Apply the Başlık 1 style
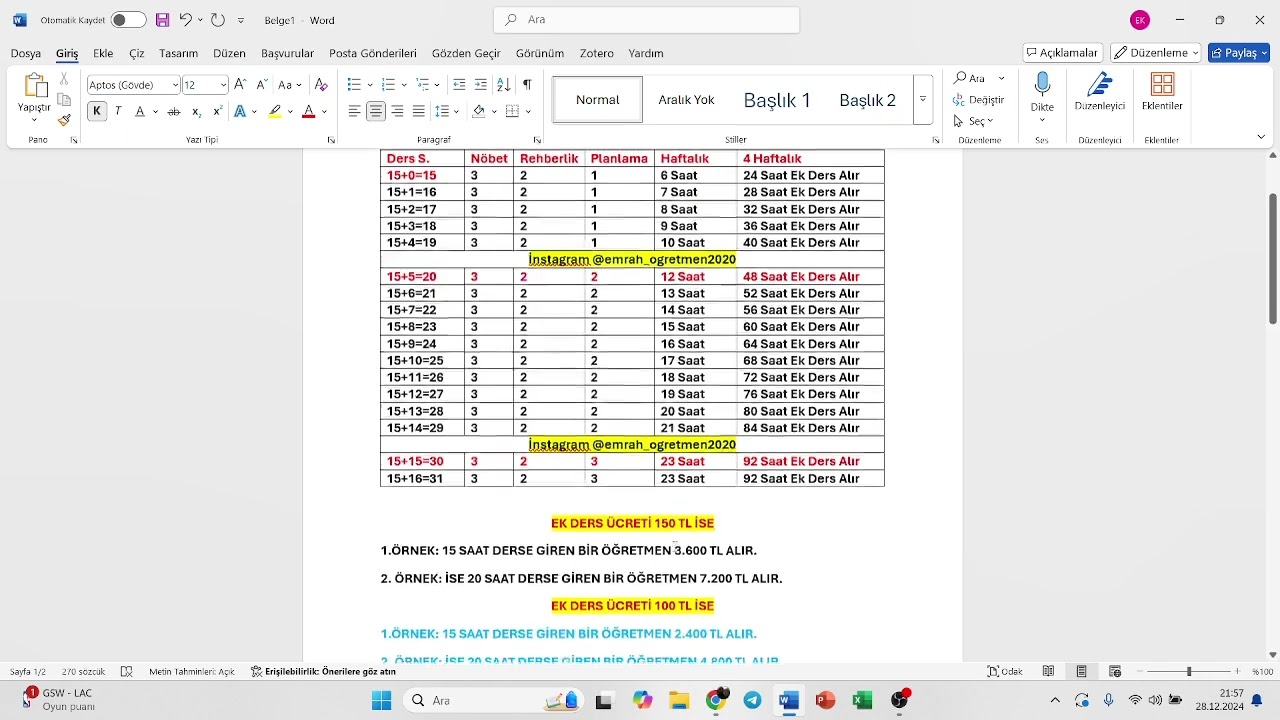The image size is (1280, 720). pyautogui.click(x=777, y=100)
